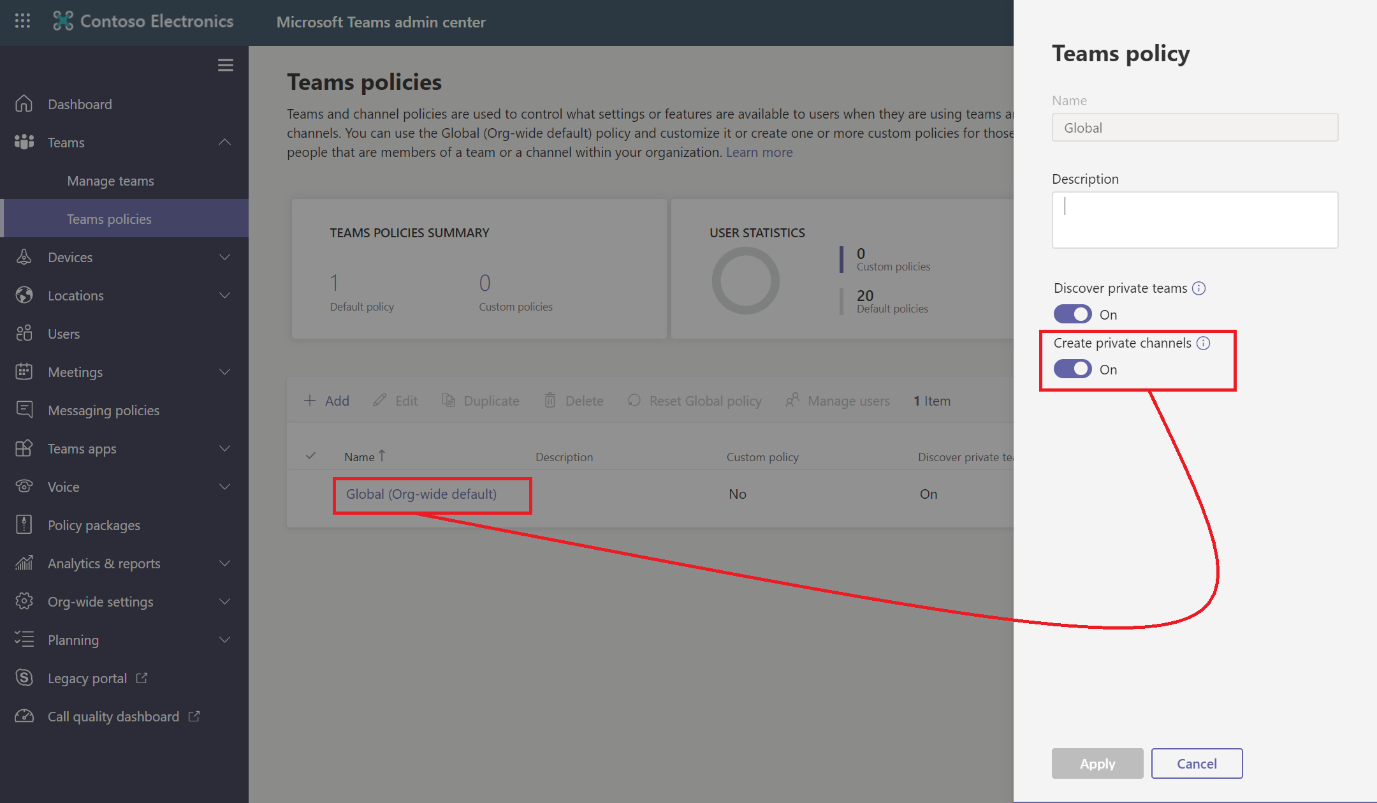Viewport: 1377px width, 803px height.
Task: Click the Devices bell icon
Action: [24, 257]
